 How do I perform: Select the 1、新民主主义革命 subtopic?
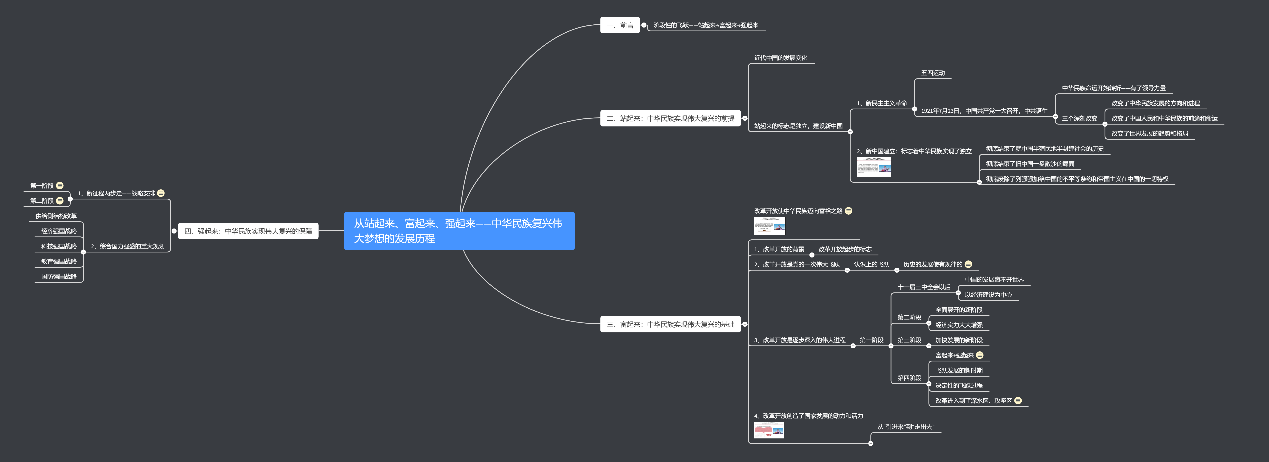[881, 103]
